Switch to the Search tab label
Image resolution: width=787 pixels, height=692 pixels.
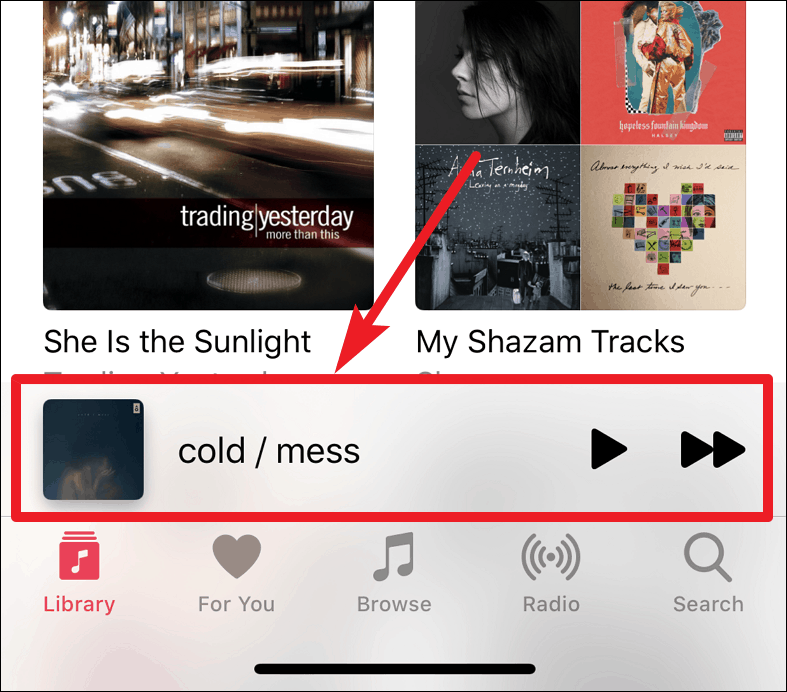(x=708, y=604)
